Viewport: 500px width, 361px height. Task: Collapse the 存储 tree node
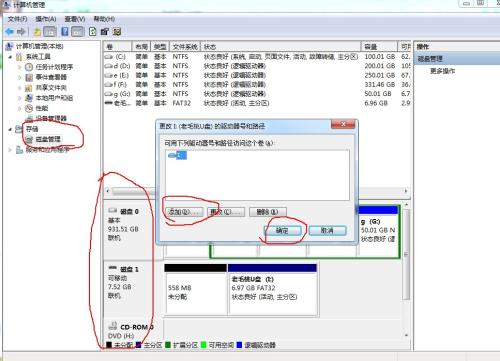(10, 129)
